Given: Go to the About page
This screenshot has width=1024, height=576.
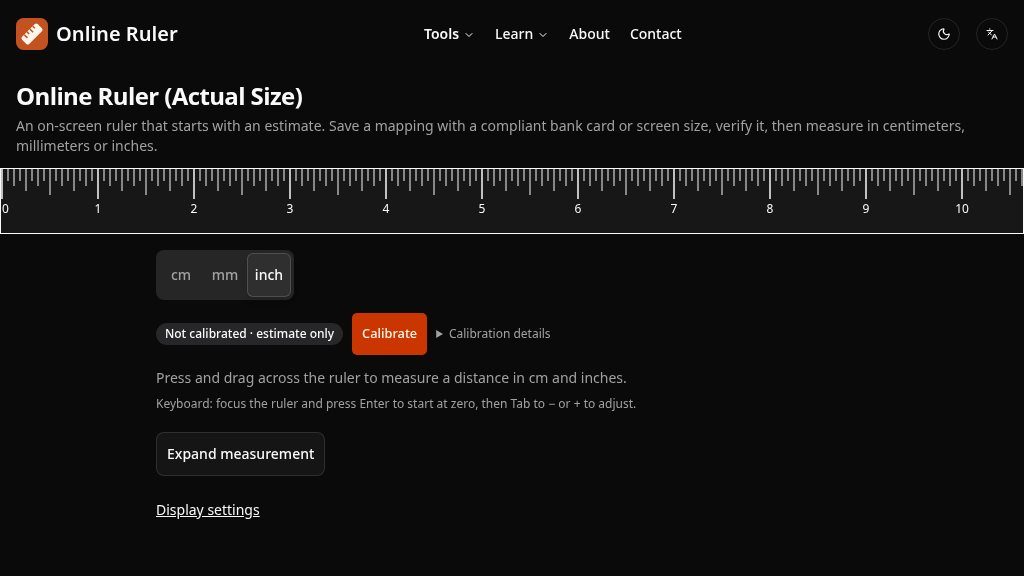Looking at the screenshot, I should point(589,34).
